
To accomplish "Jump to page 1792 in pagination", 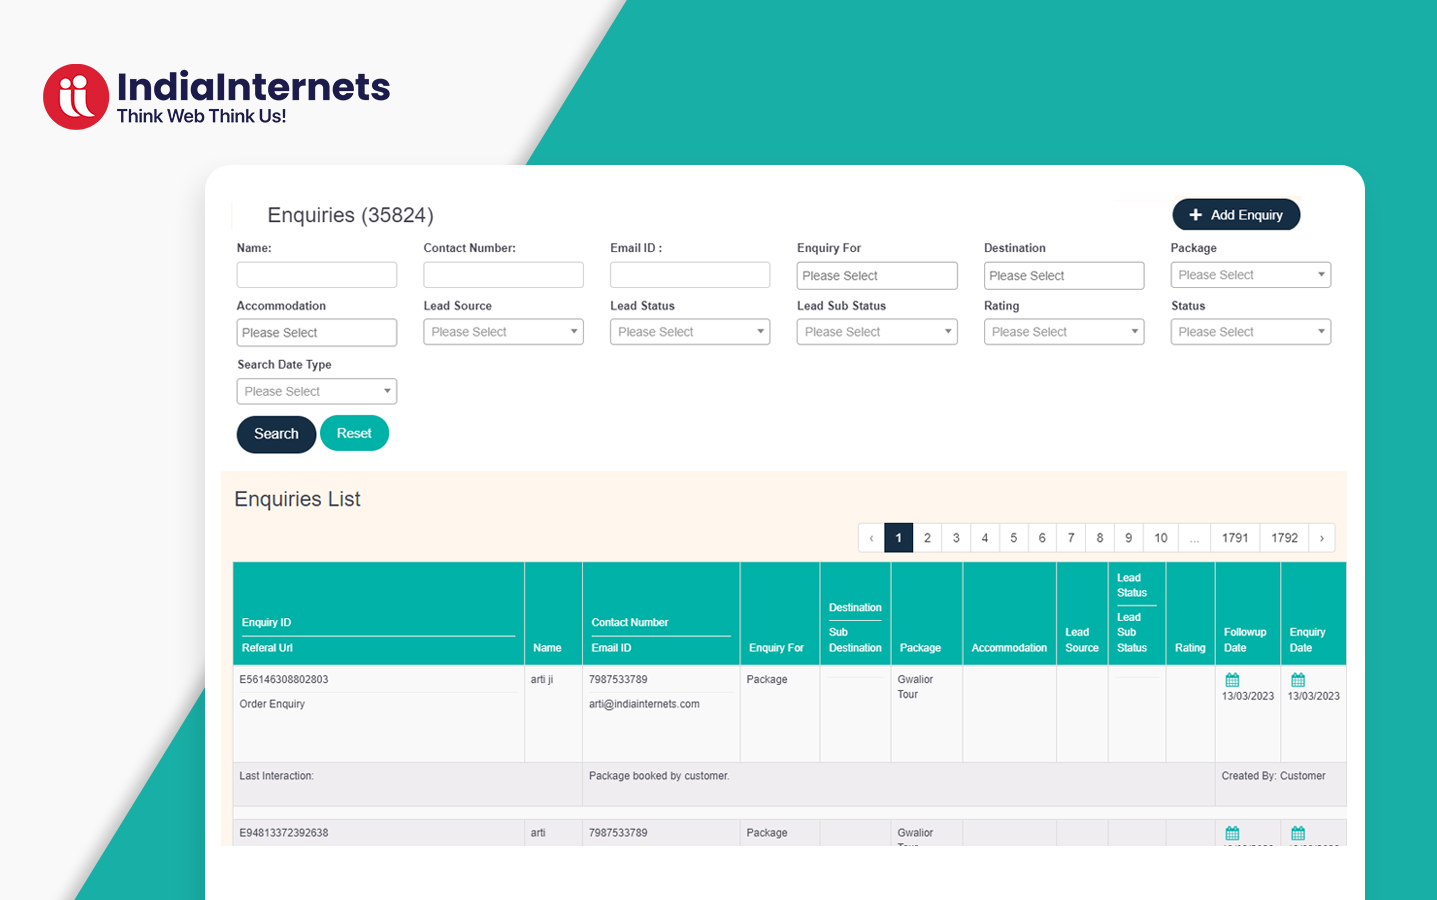I will [1284, 538].
